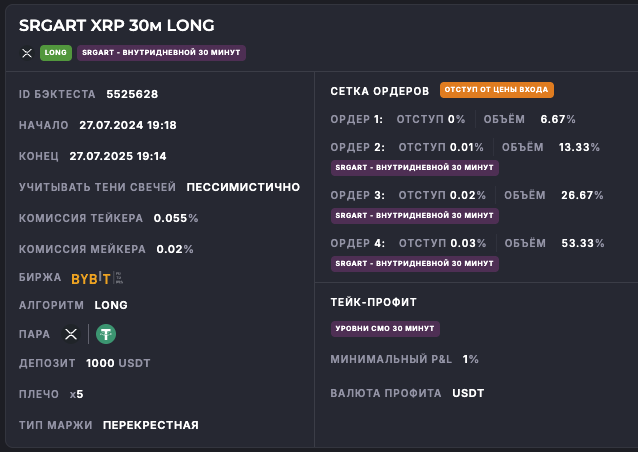Click the SRGART tag under Ордер 4
This screenshot has width=638, height=452.
click(x=414, y=263)
